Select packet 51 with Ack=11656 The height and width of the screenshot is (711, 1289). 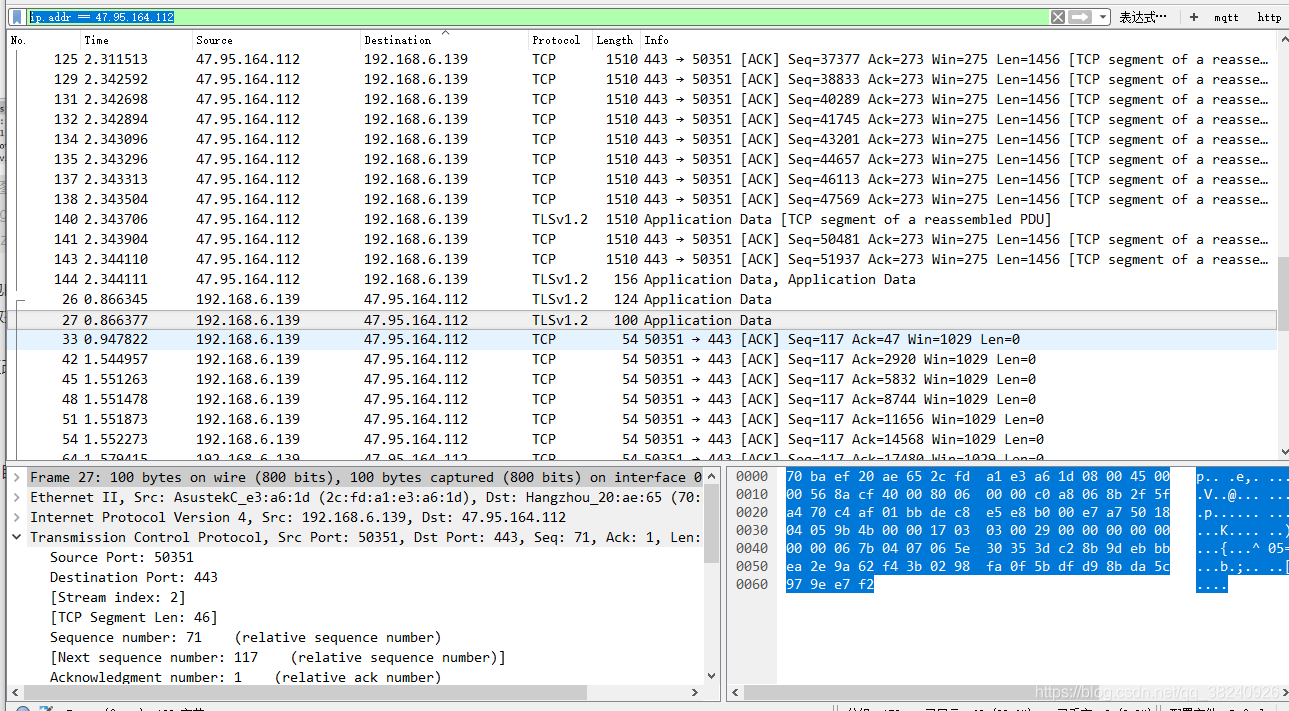[641, 419]
